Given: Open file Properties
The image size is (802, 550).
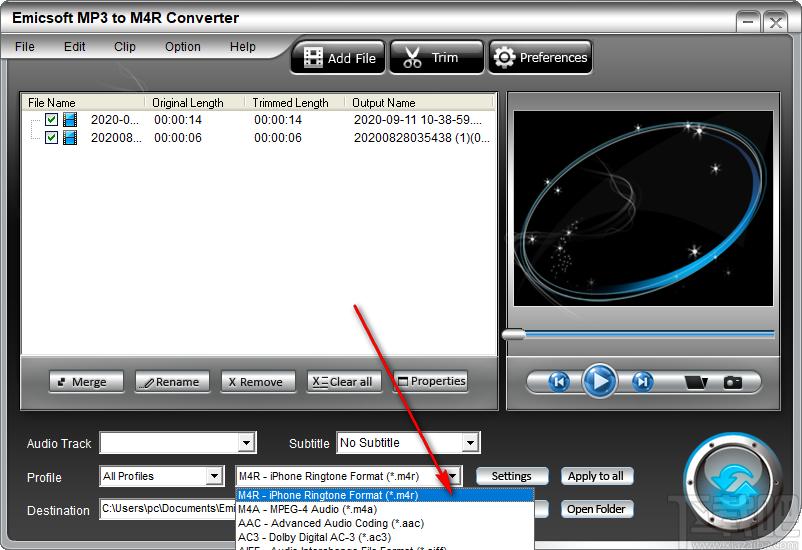Looking at the screenshot, I should click(430, 381).
